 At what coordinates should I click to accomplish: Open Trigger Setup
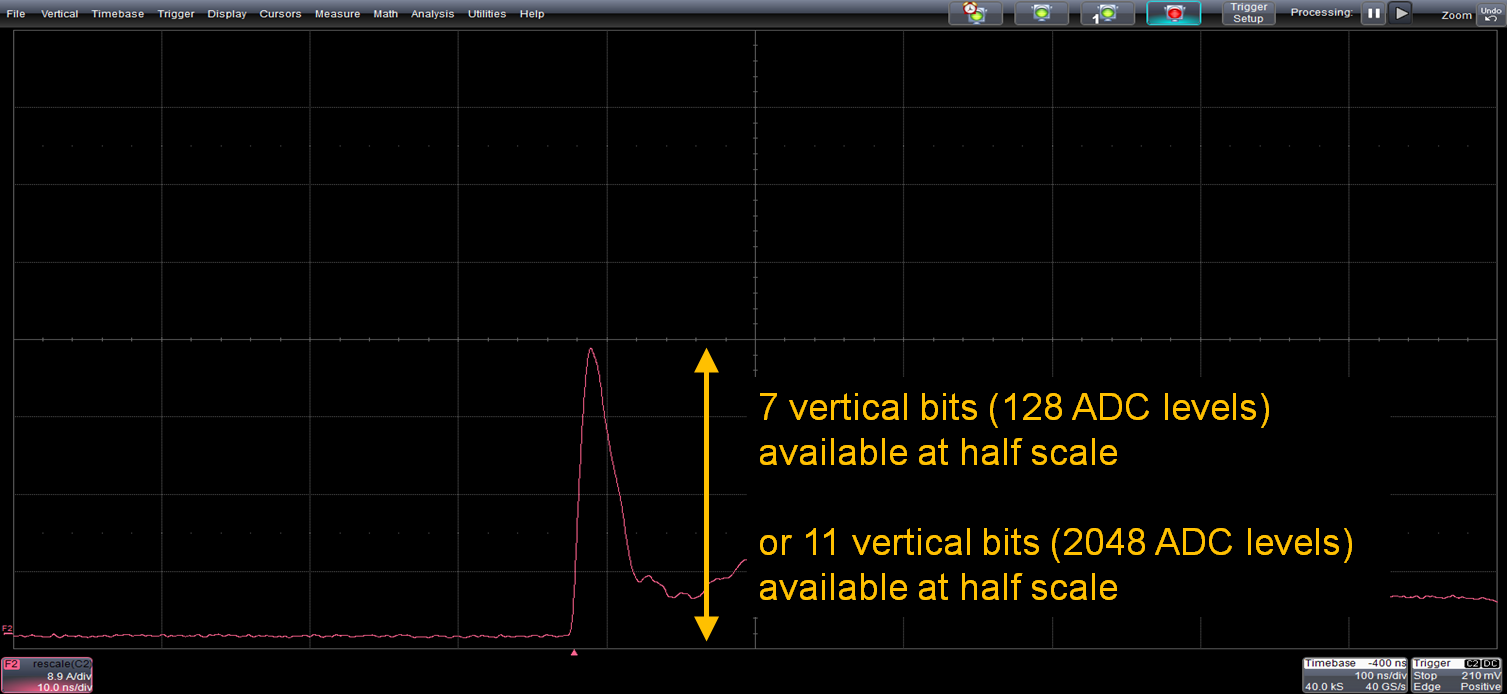click(1247, 13)
